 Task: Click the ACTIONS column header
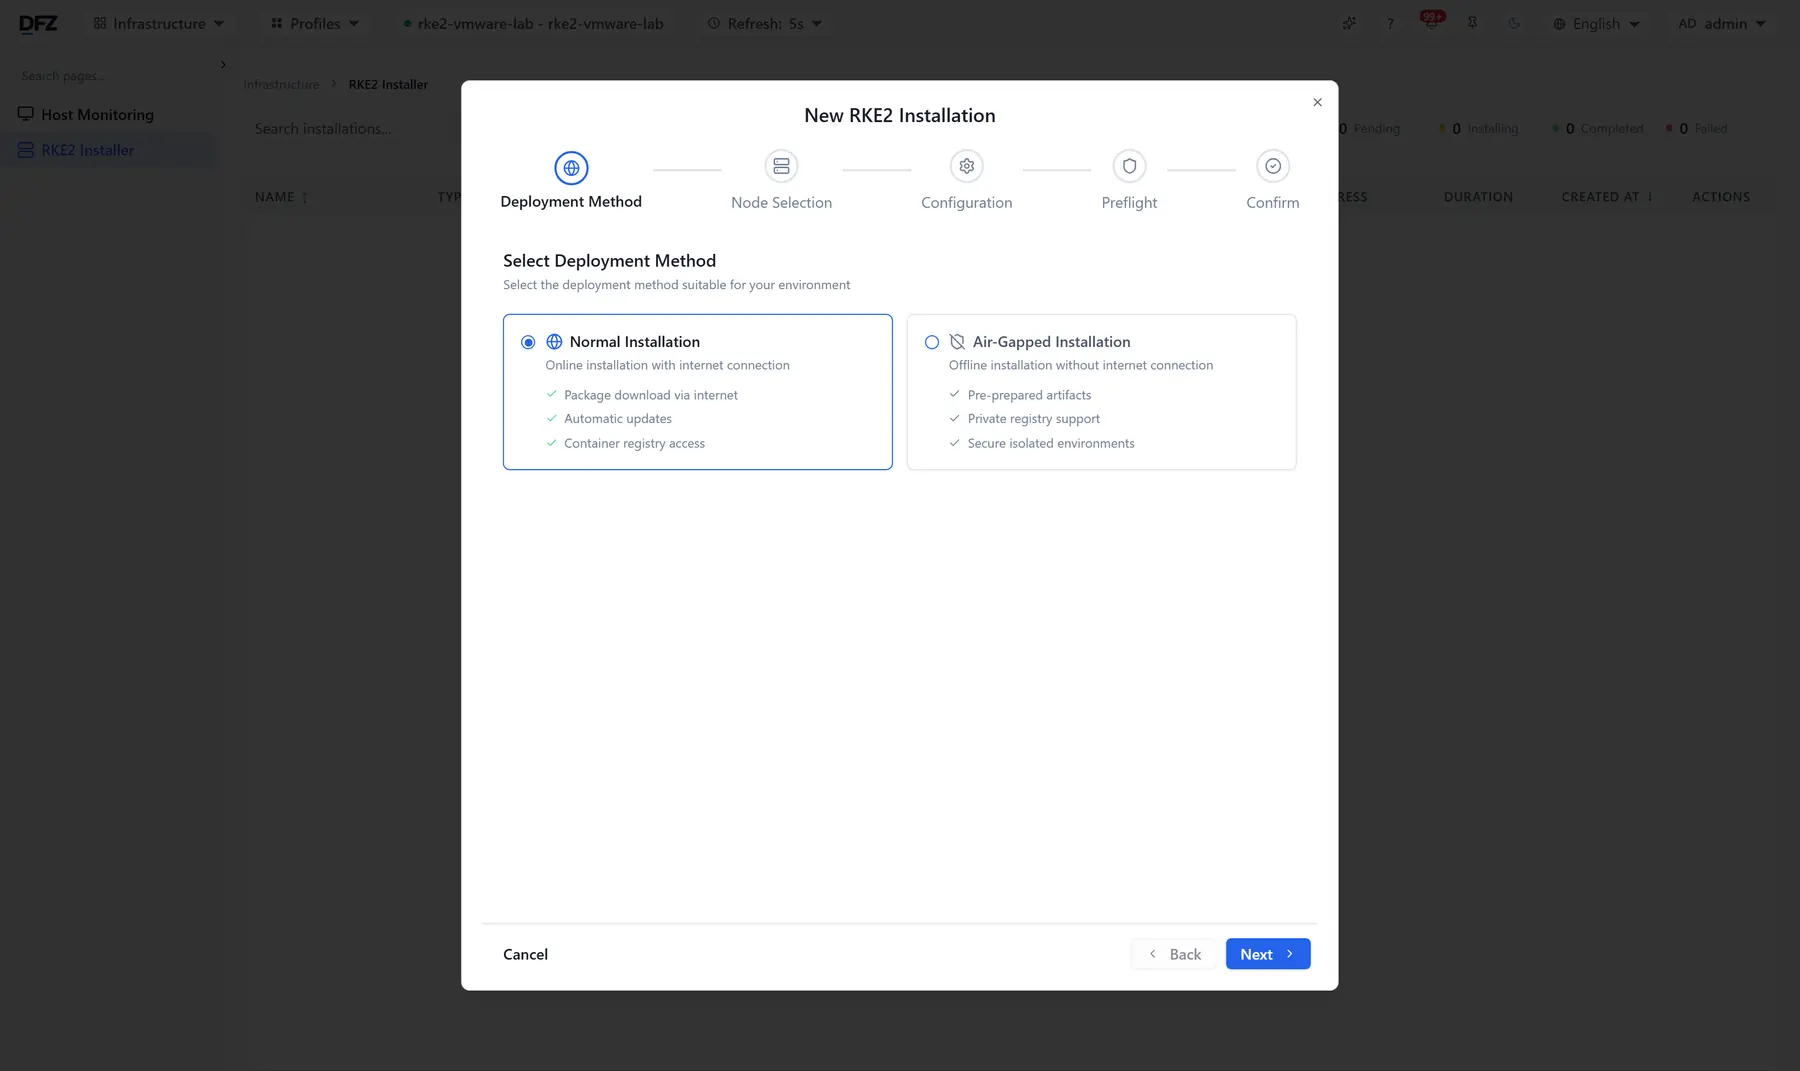click(1721, 197)
